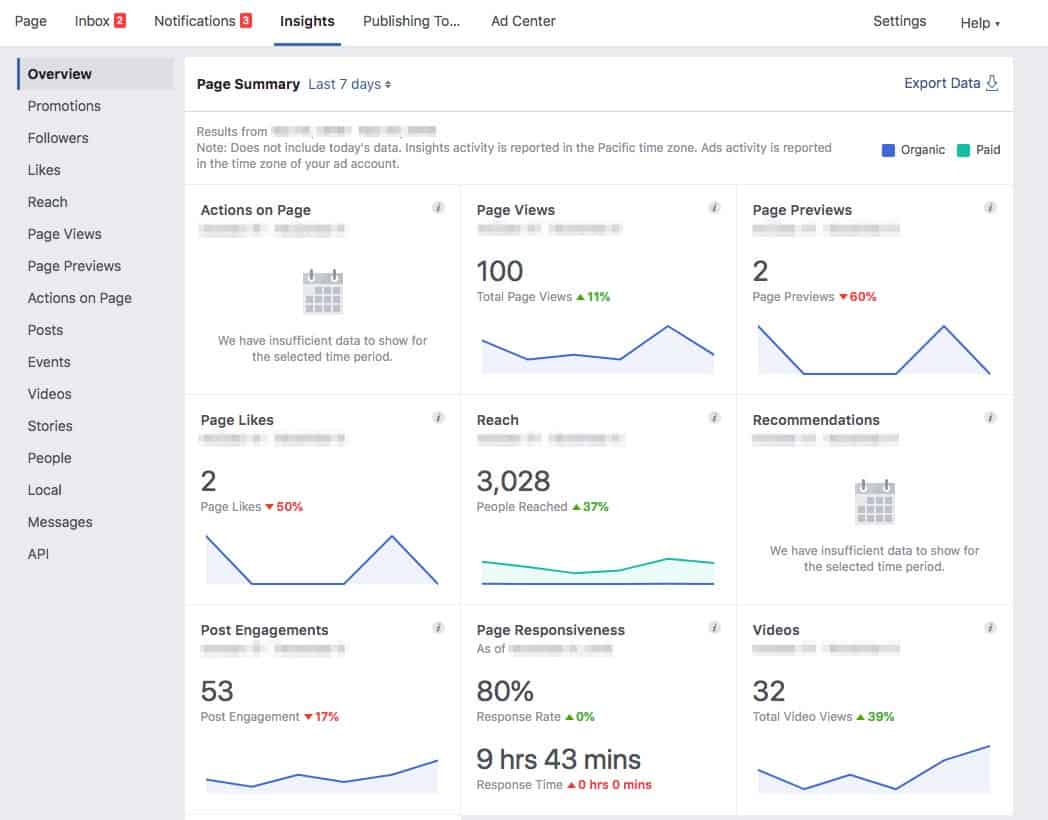
Task: Open the Recommendations info tooltip
Action: pyautogui.click(x=991, y=418)
